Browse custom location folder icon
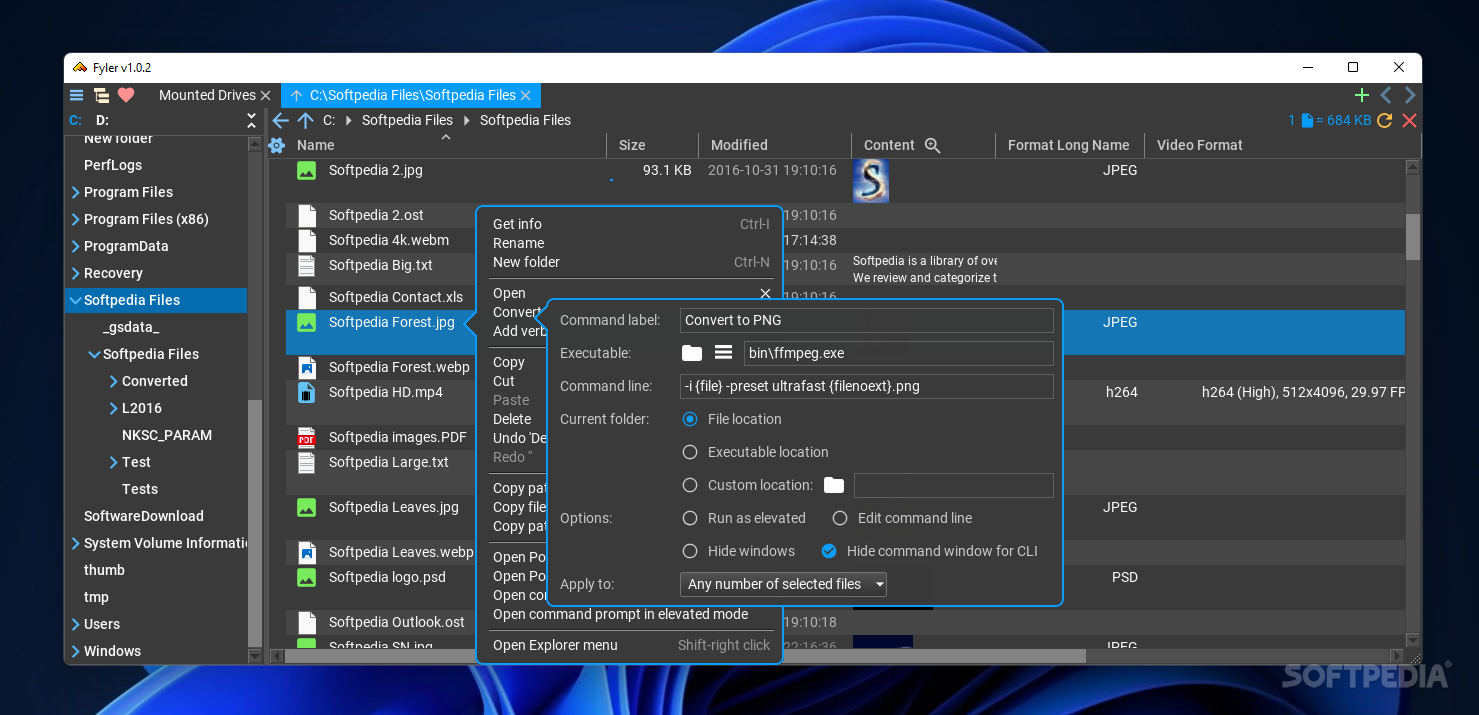 tap(834, 485)
